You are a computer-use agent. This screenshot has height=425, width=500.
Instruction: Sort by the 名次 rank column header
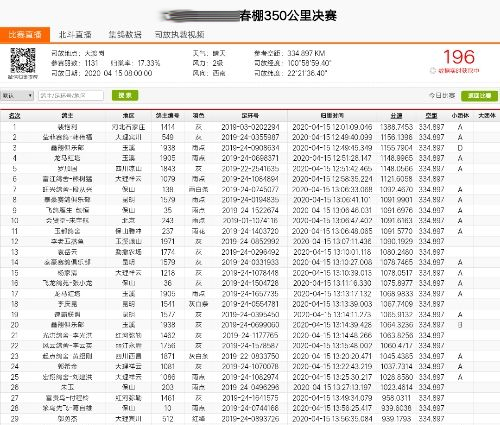[x=14, y=116]
